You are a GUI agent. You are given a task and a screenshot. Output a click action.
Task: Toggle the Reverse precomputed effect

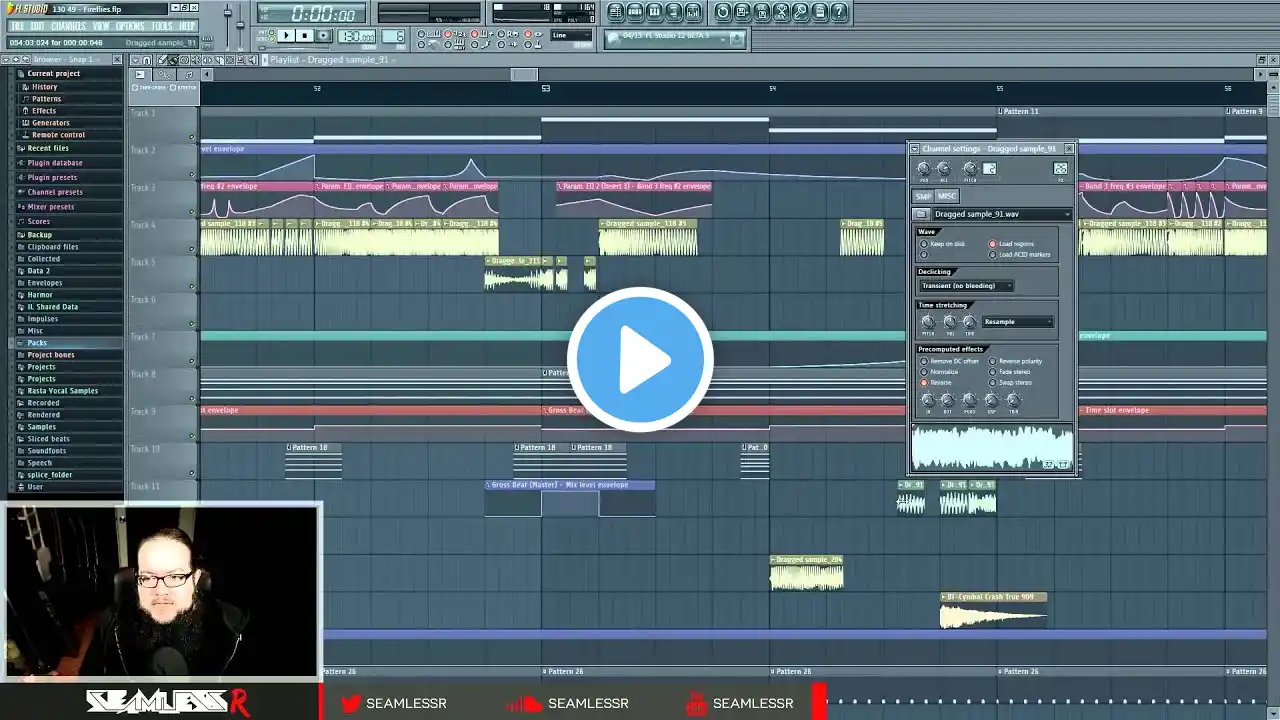pos(924,383)
